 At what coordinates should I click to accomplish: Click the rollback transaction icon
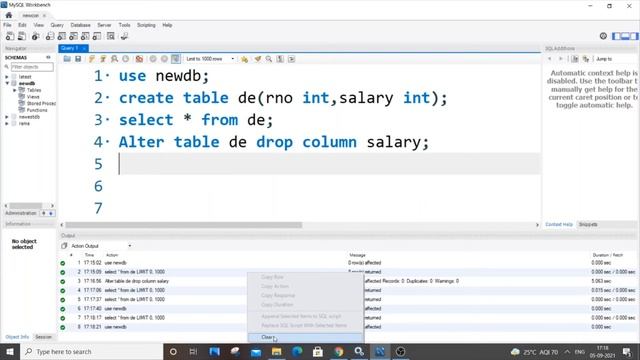164,59
